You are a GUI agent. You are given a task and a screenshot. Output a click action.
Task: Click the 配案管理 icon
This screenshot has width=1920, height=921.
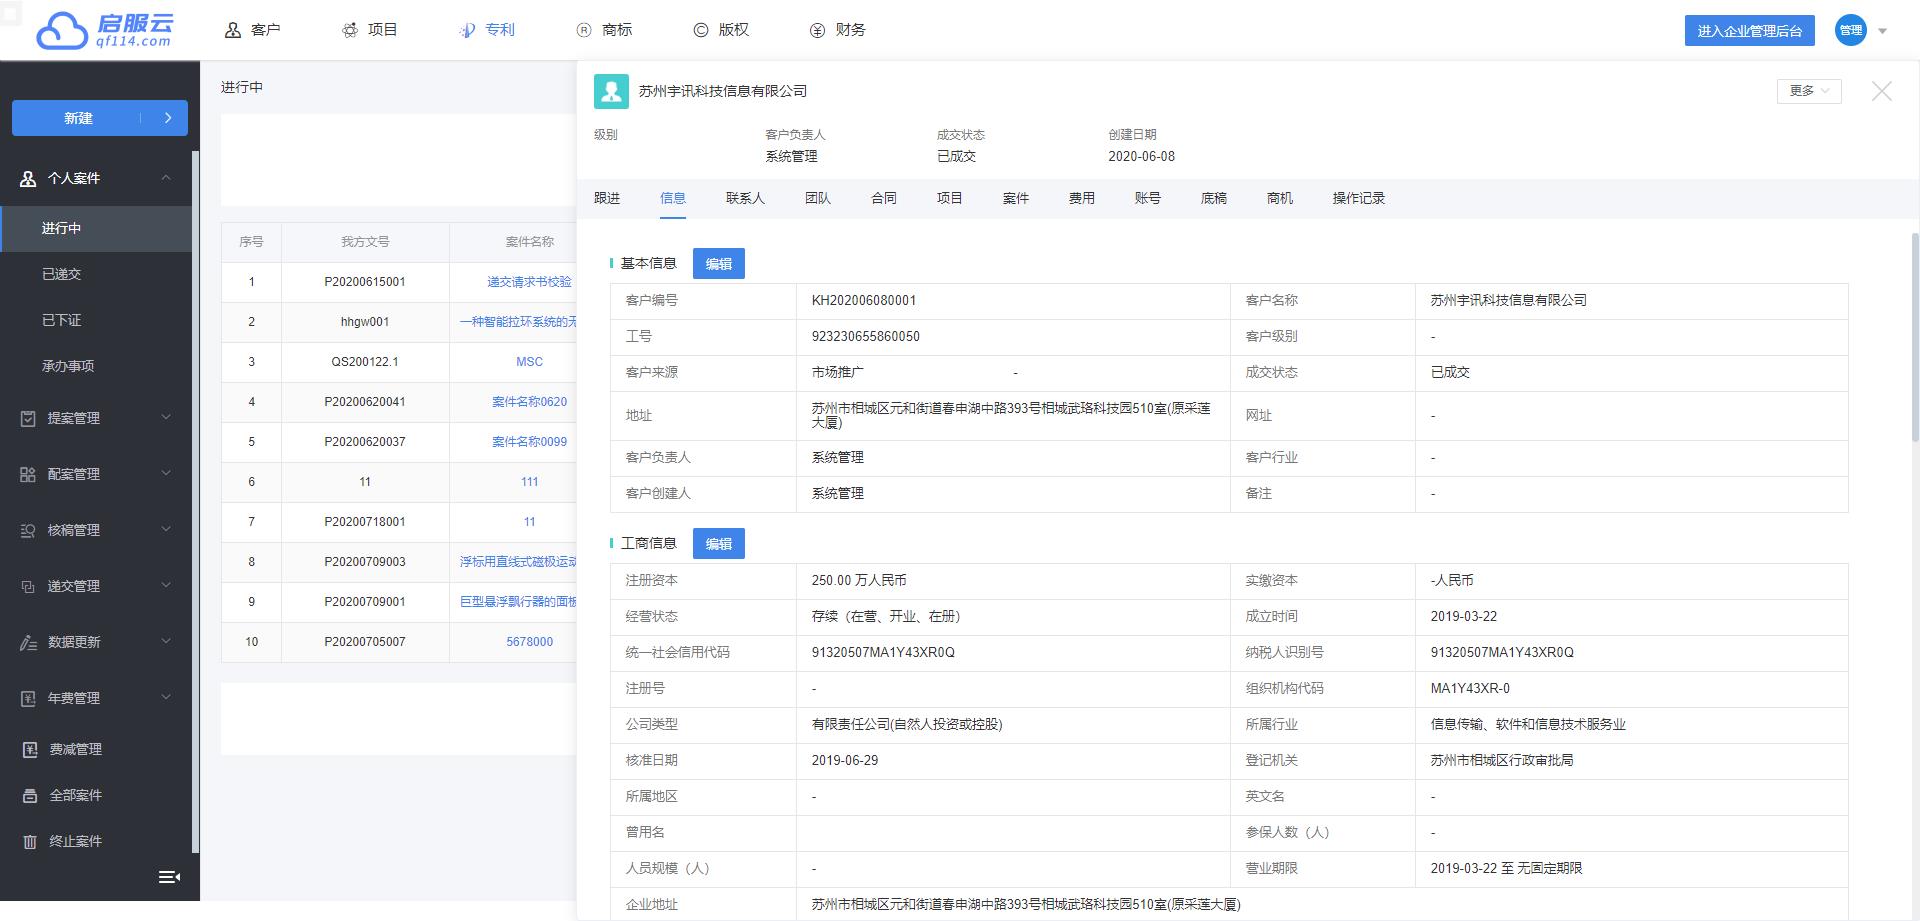[28, 474]
